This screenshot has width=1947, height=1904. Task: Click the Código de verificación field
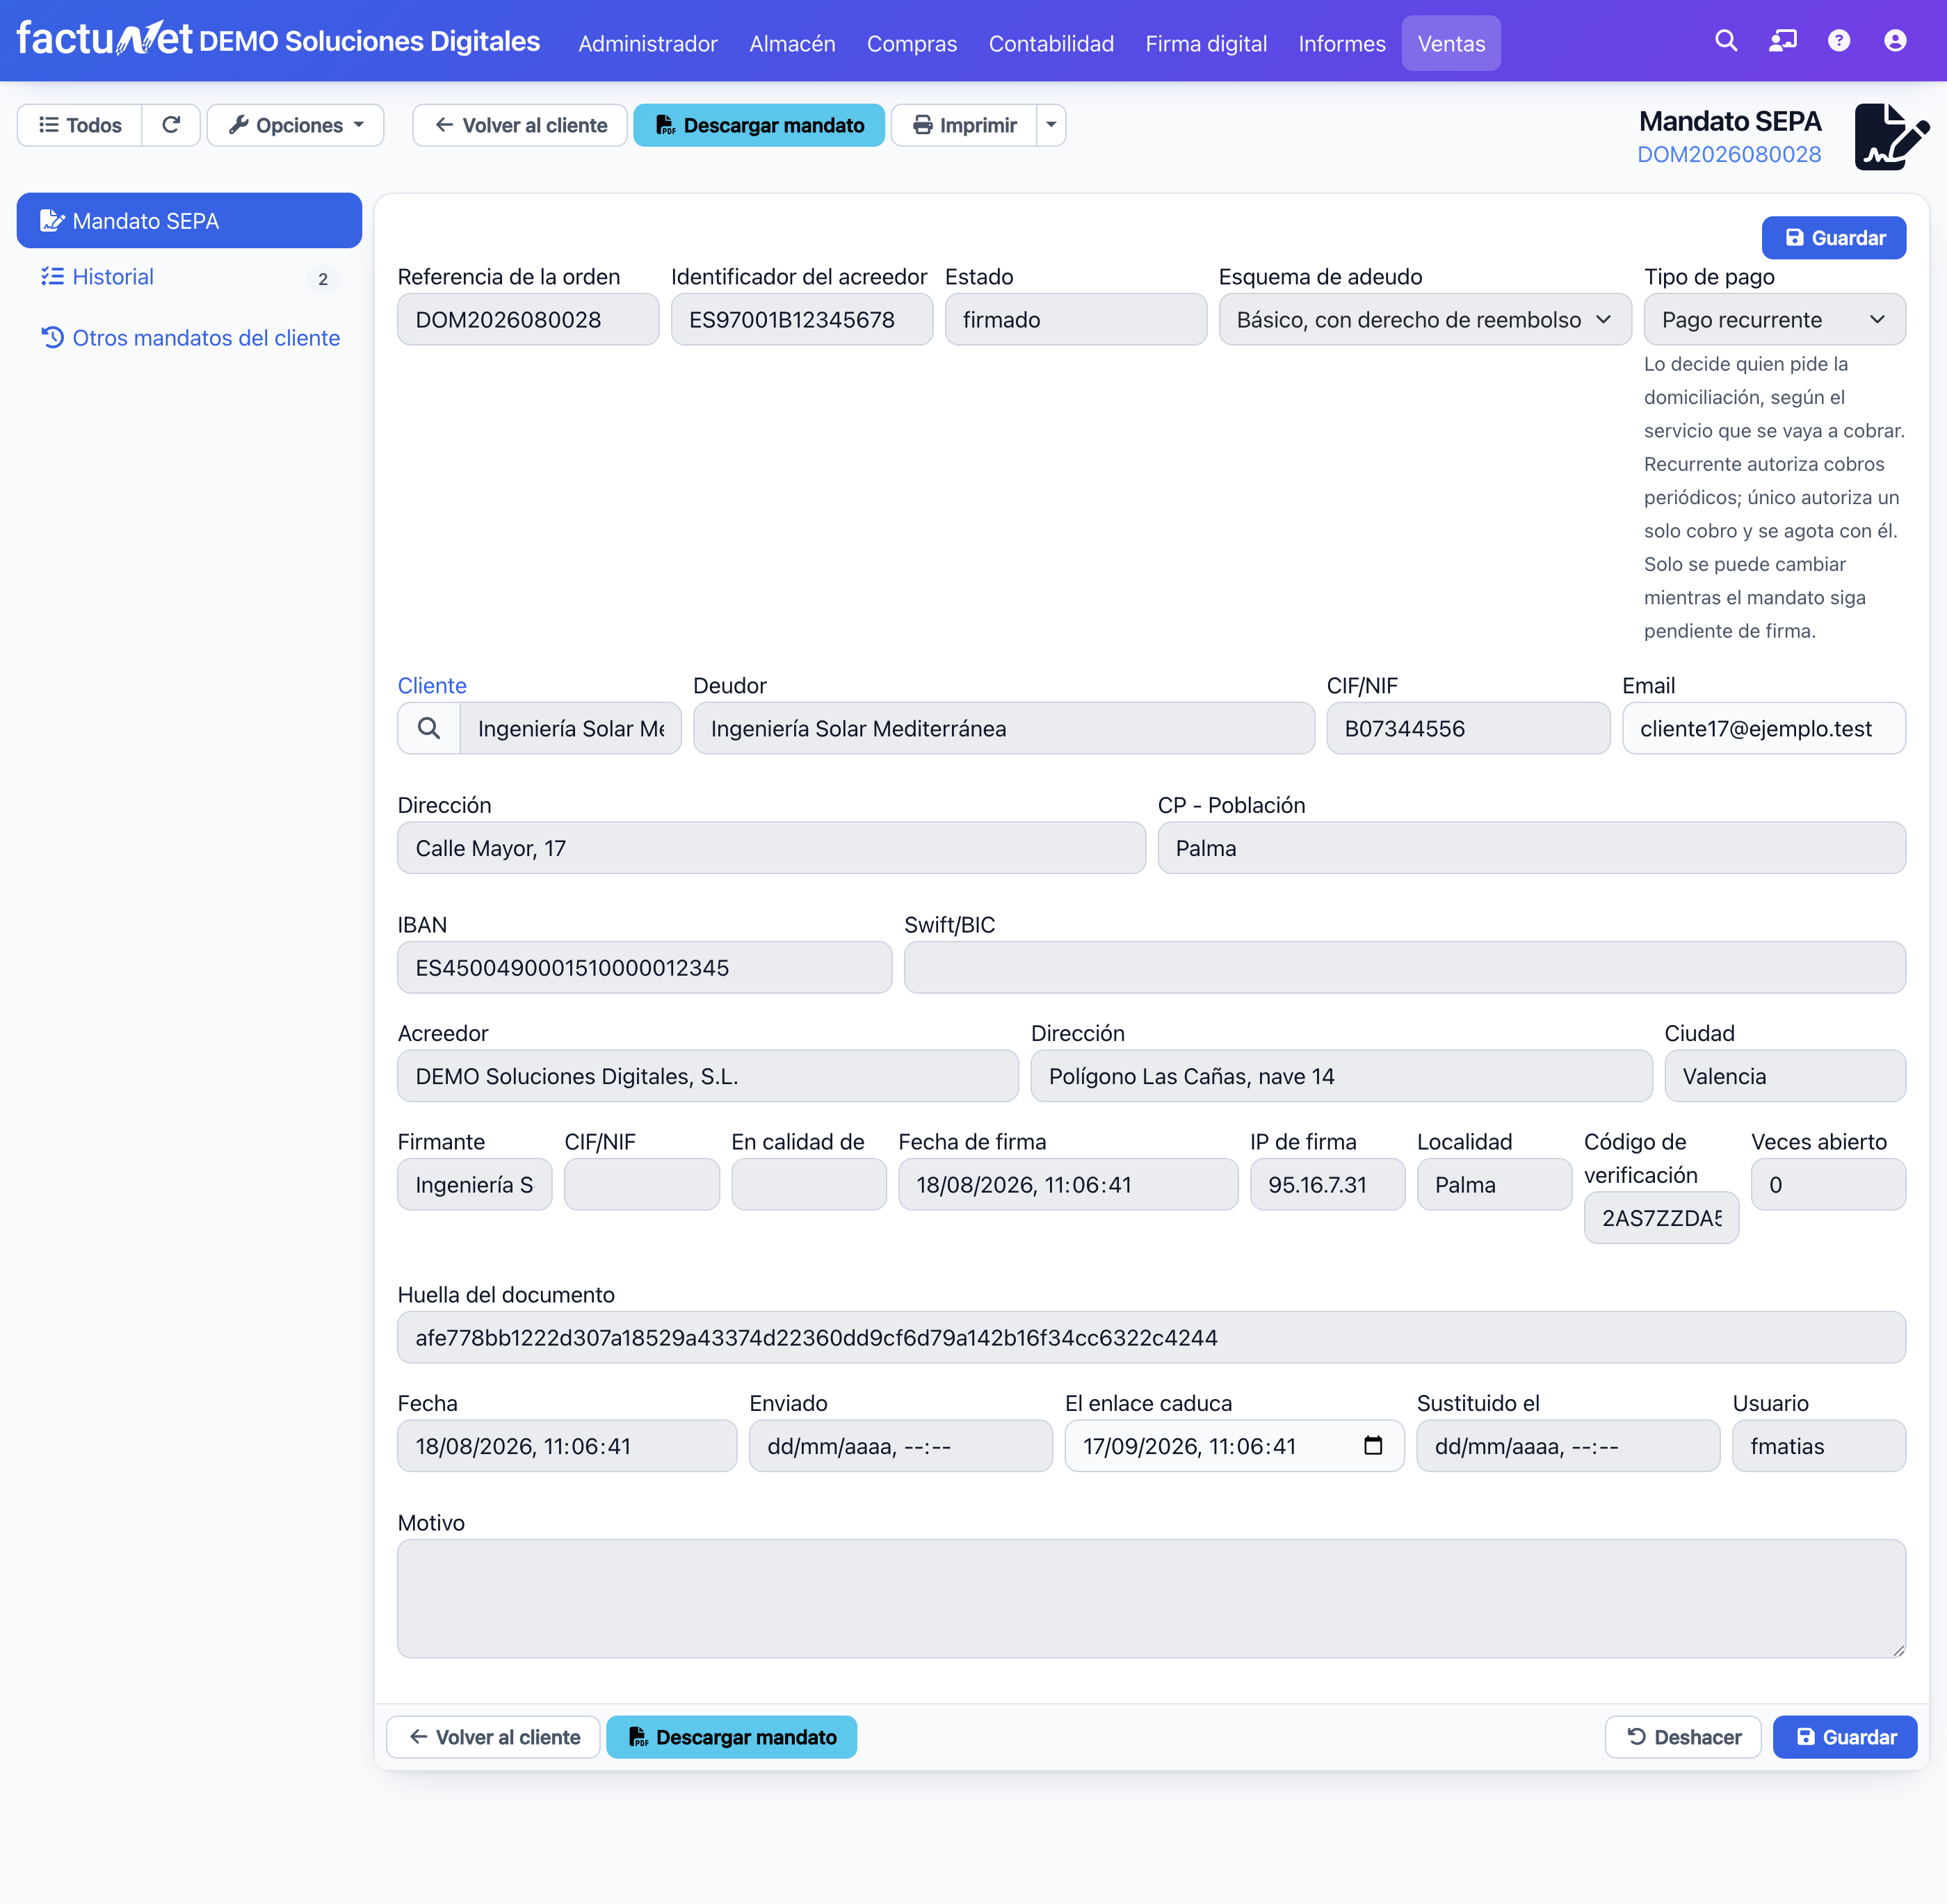click(x=1661, y=1217)
